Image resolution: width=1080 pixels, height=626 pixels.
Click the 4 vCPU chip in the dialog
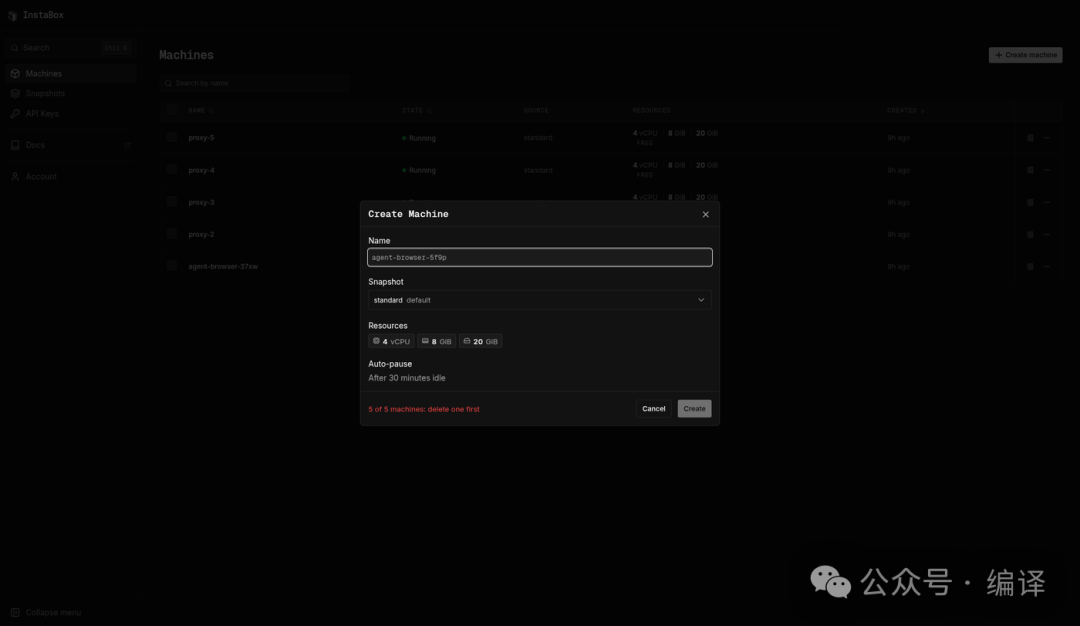pyautogui.click(x=391, y=342)
